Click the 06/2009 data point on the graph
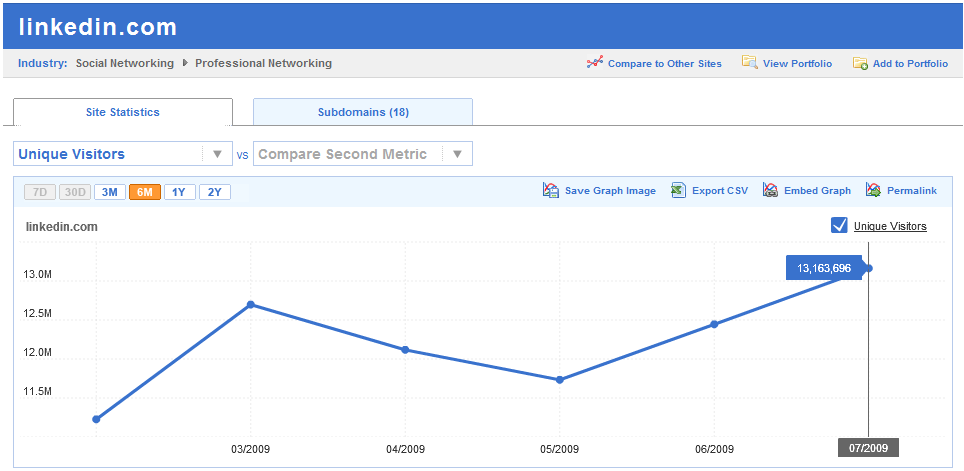This screenshot has height=471, width=964. [714, 324]
